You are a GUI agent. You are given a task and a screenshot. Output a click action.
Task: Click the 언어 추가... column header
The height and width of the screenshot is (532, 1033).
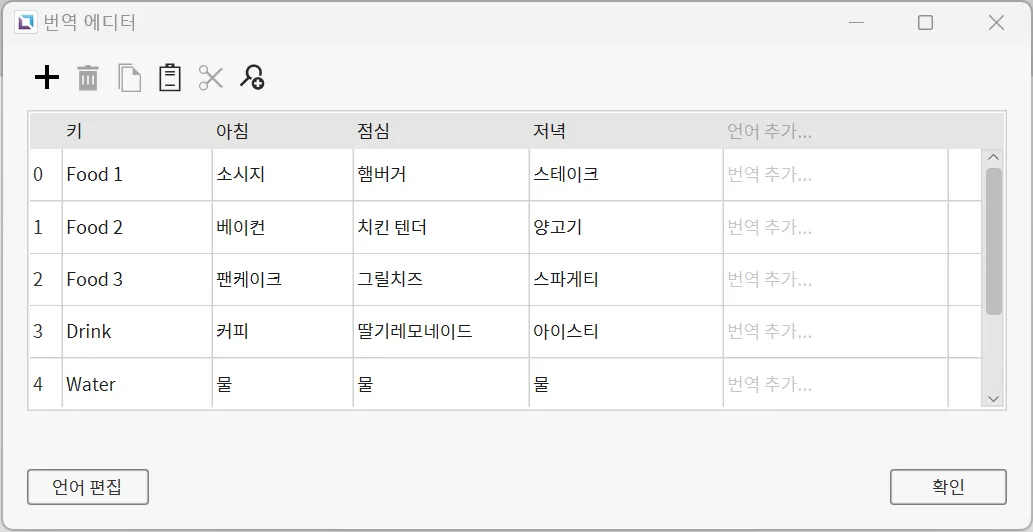coord(769,131)
